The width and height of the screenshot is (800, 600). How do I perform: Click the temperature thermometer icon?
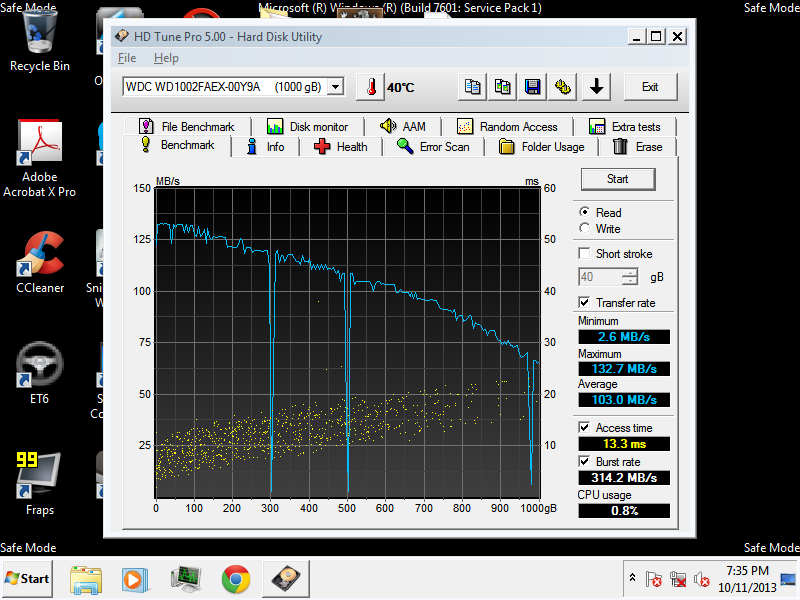pyautogui.click(x=370, y=87)
